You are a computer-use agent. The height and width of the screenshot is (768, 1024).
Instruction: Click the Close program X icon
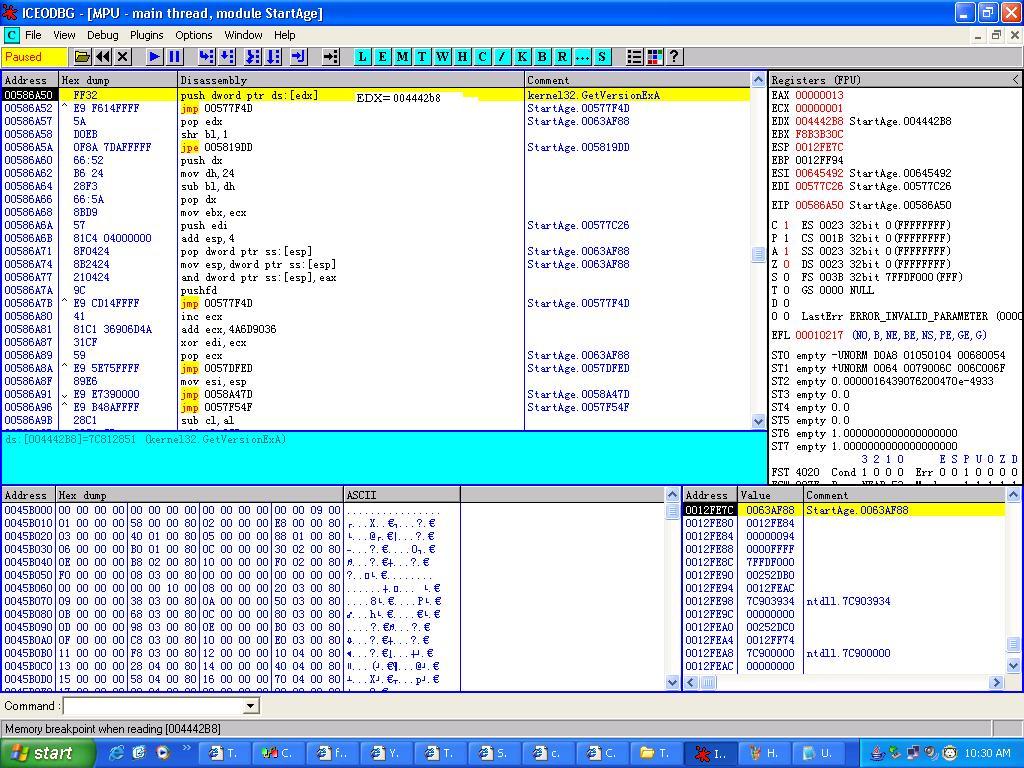[123, 57]
